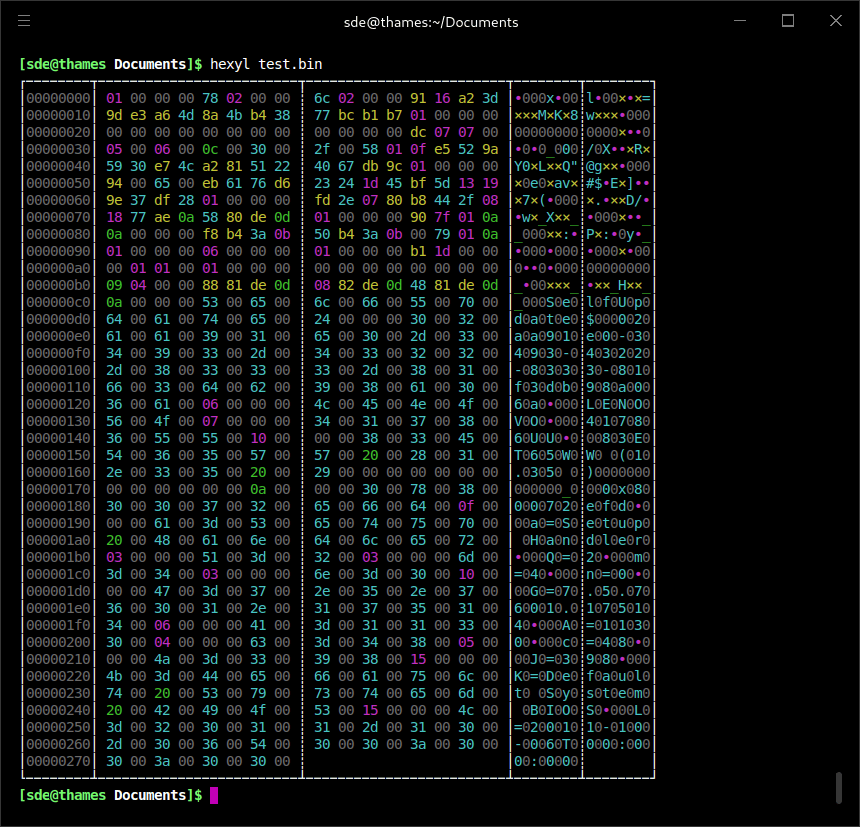Image resolution: width=860 pixels, height=827 pixels.
Task: Click the offset 00000140
Action: 58,438
